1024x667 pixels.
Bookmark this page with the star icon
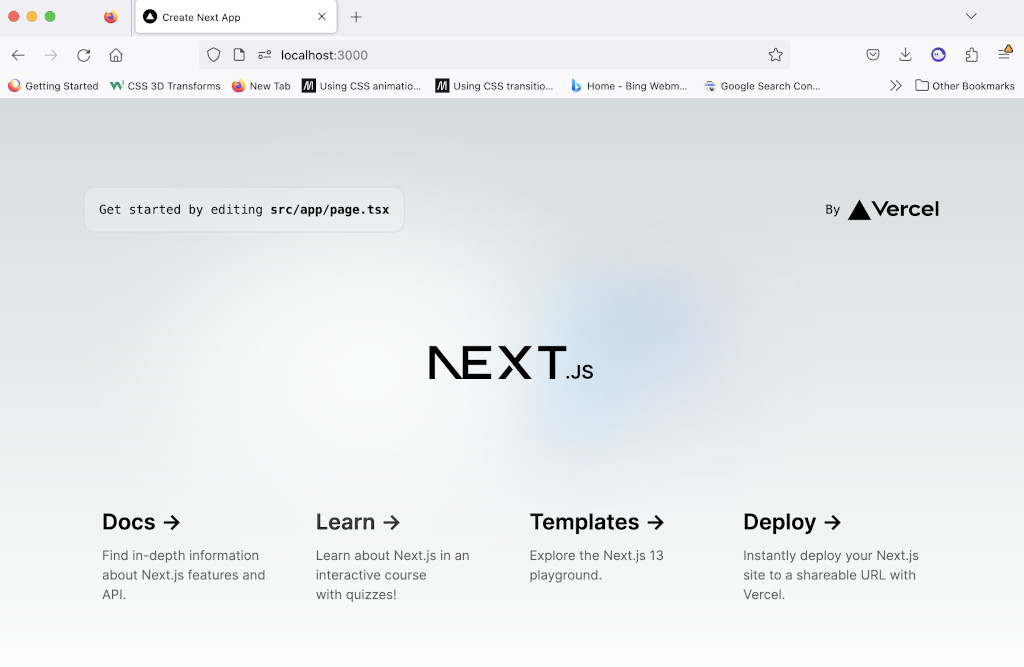click(x=775, y=55)
